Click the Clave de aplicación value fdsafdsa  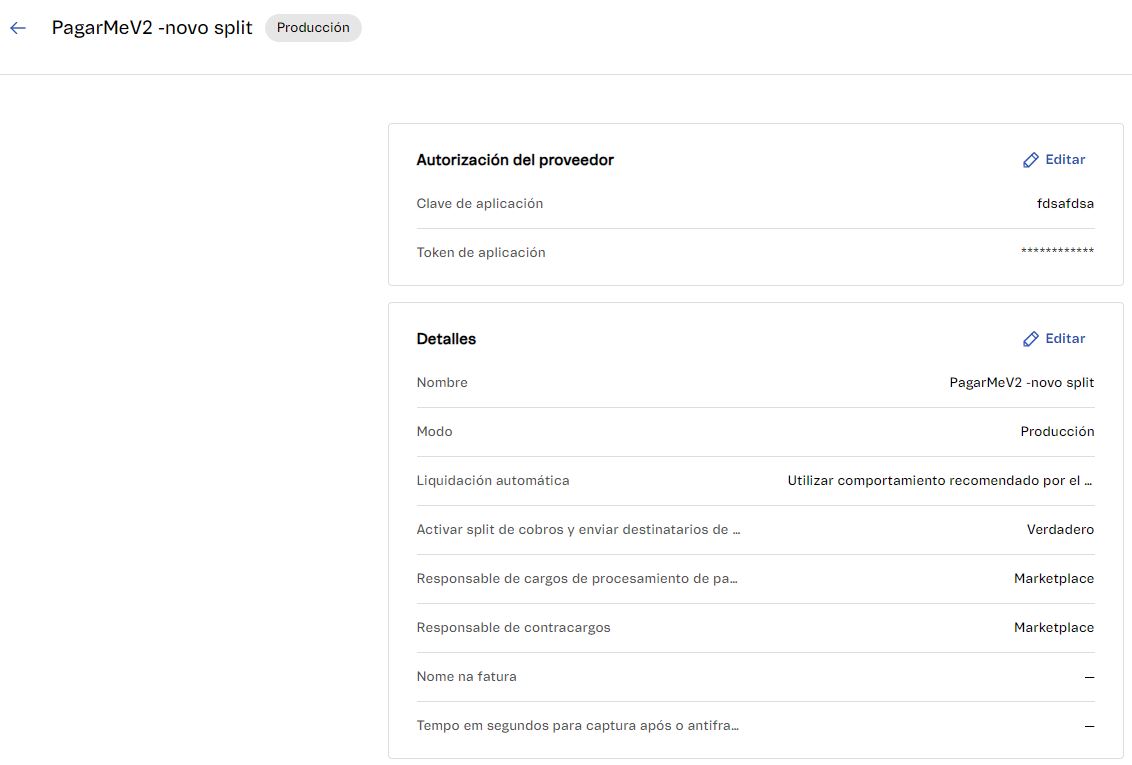pyautogui.click(x=1066, y=203)
